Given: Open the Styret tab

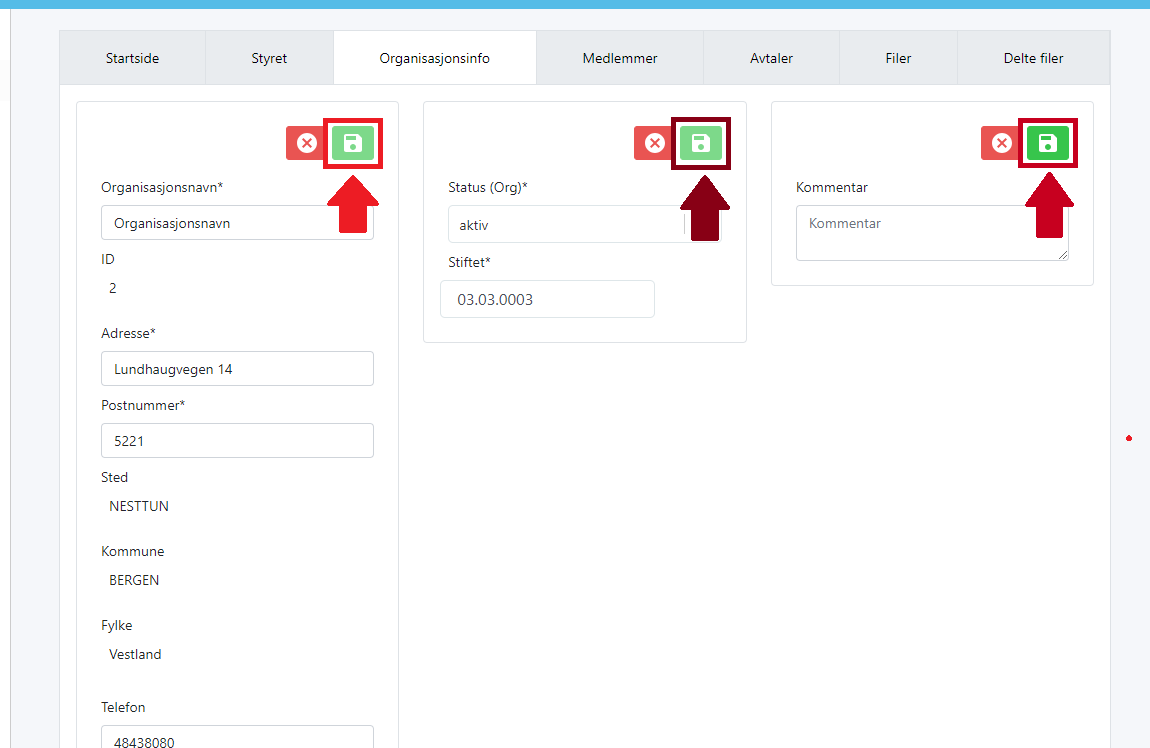Looking at the screenshot, I should coord(269,58).
